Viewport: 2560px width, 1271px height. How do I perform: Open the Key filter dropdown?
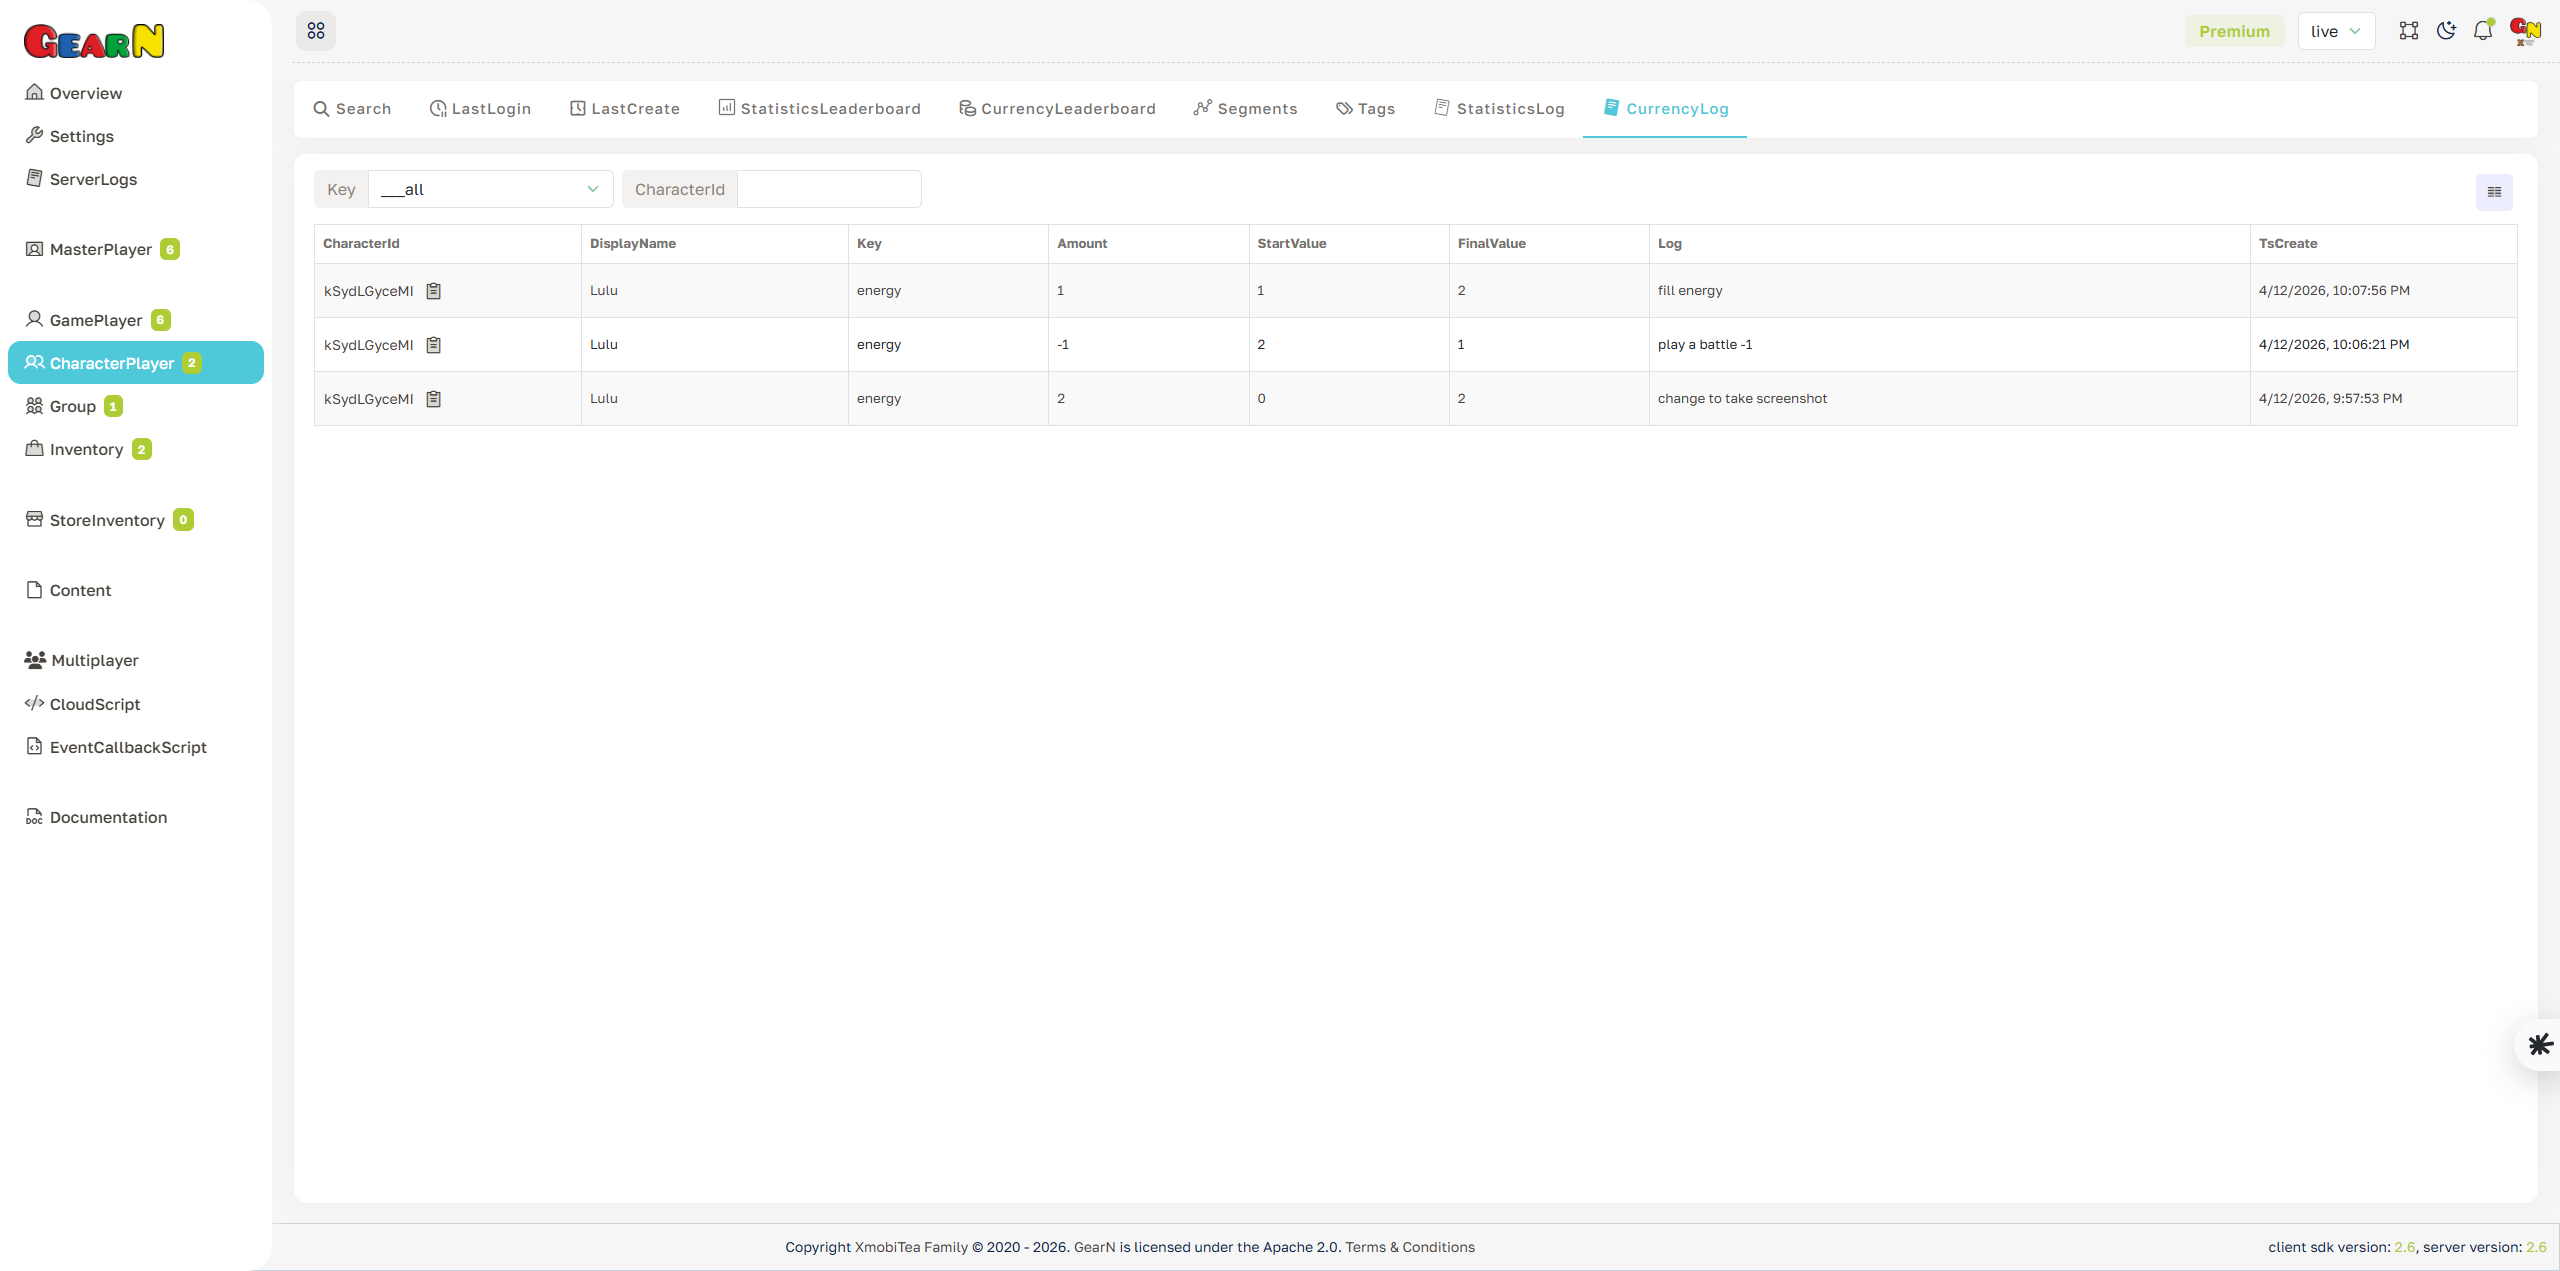[489, 189]
